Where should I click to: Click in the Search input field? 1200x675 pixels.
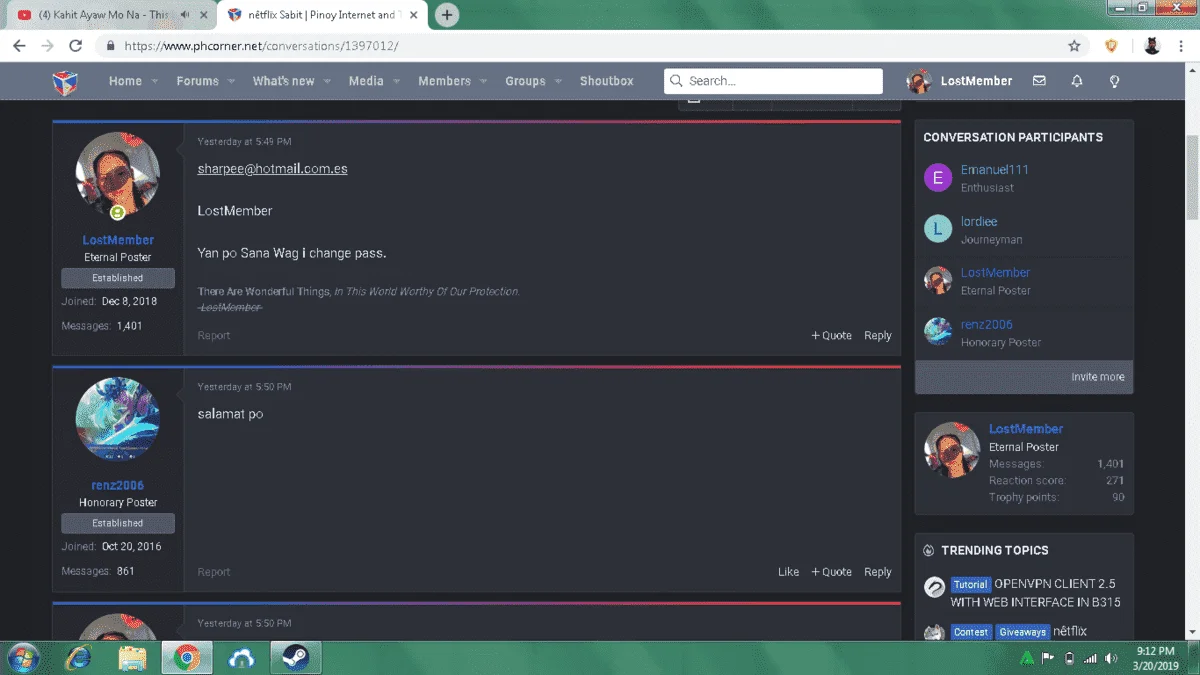773,81
